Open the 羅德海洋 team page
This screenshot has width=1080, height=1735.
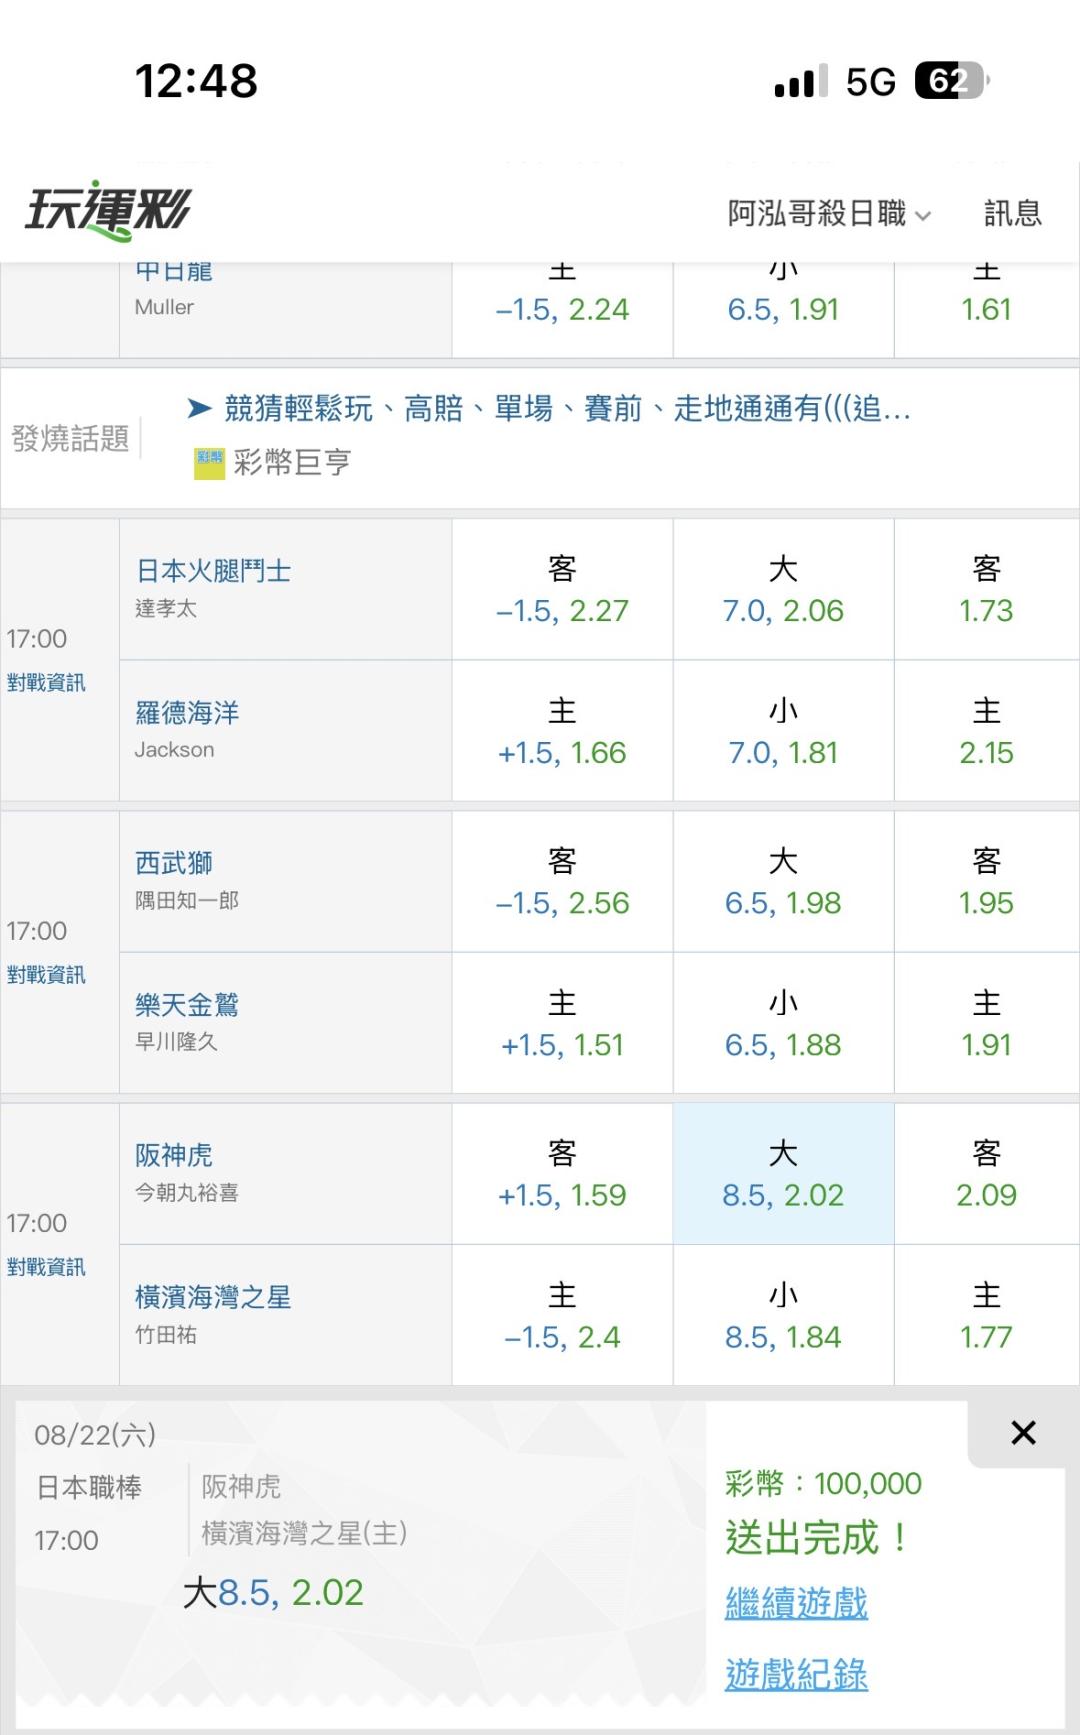point(187,713)
